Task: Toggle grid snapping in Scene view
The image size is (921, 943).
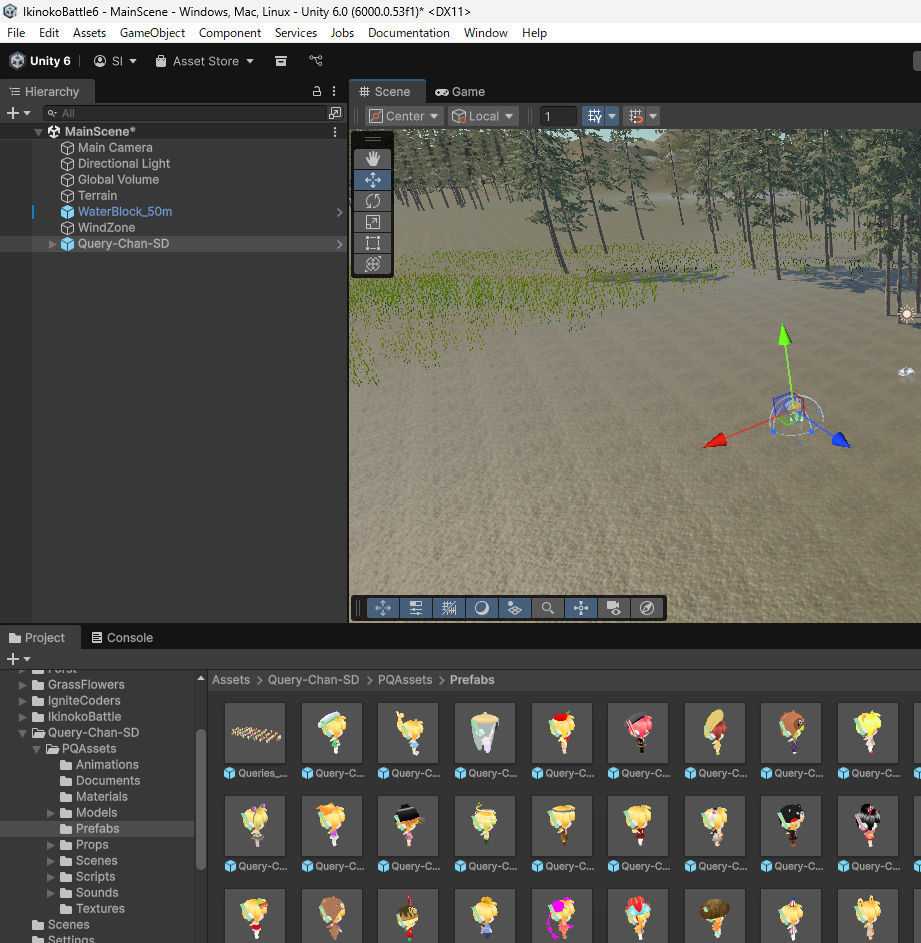Action: (x=635, y=116)
